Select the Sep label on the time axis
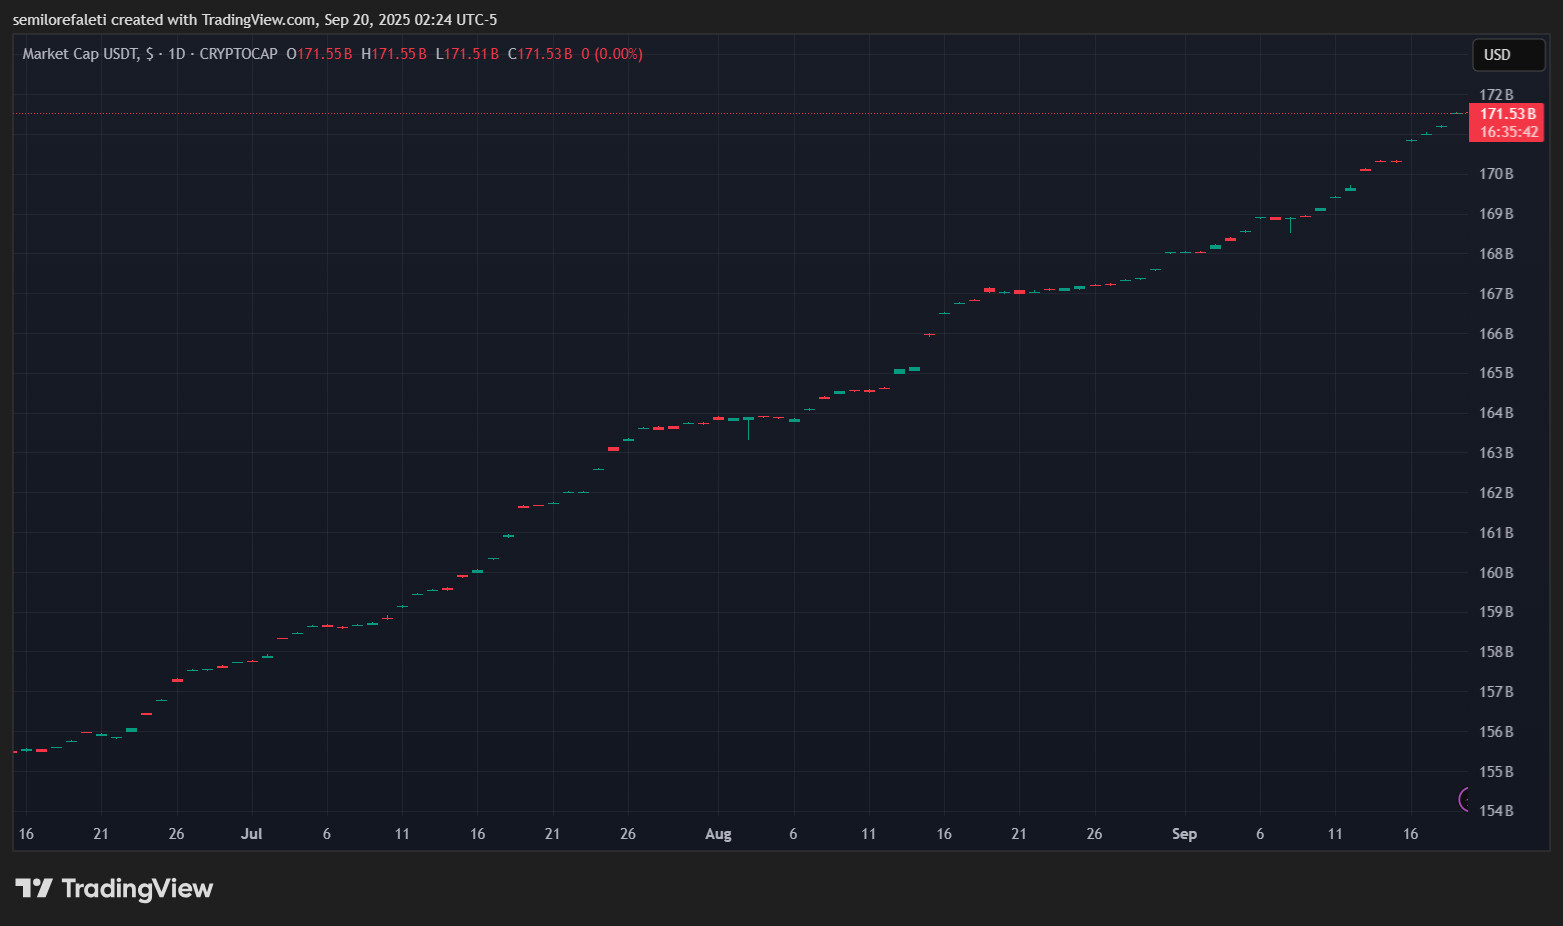The height and width of the screenshot is (926, 1563). click(x=1184, y=834)
